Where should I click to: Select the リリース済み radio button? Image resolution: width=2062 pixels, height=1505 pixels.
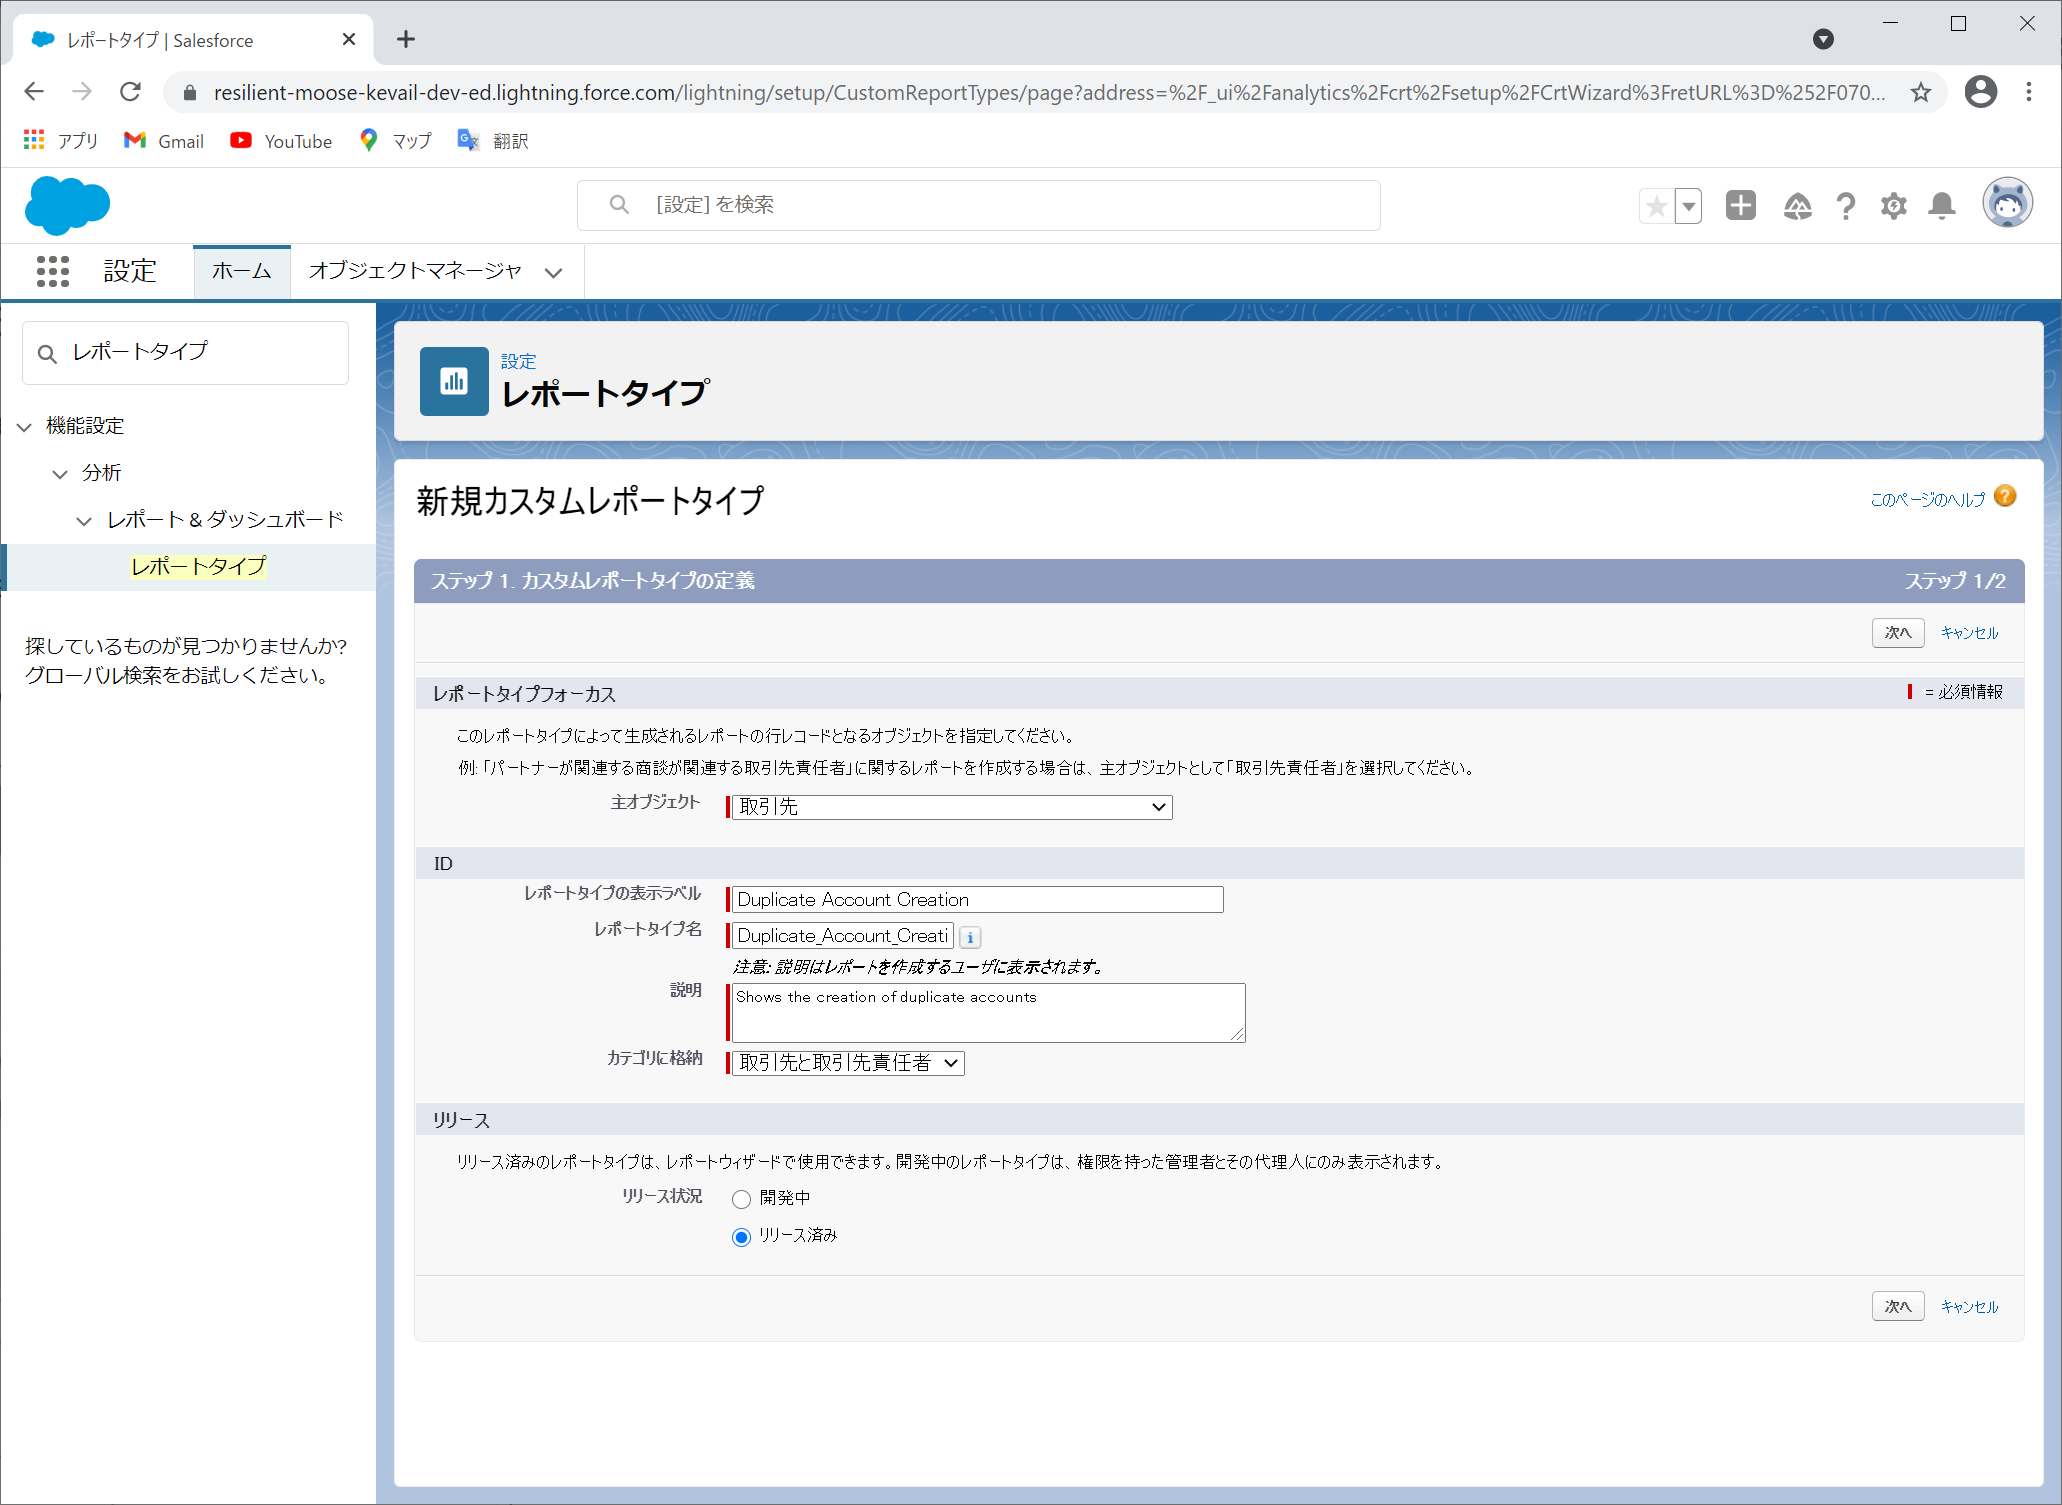741,1237
